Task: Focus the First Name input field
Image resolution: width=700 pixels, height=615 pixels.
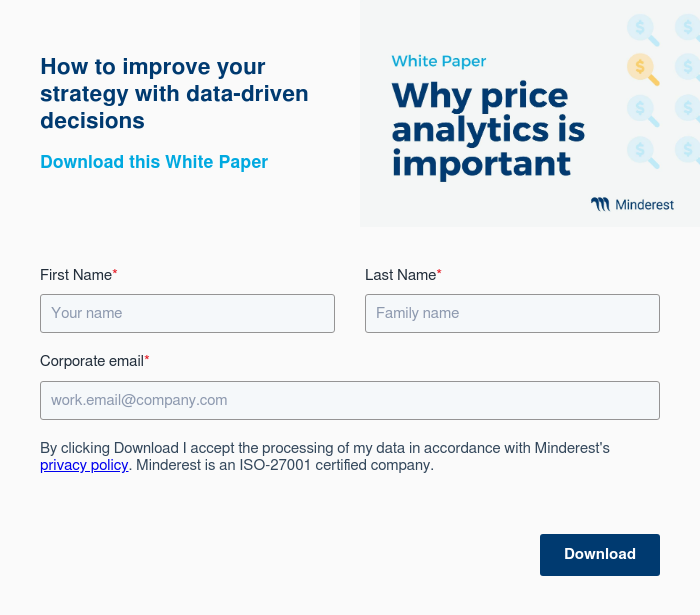Action: click(x=187, y=313)
